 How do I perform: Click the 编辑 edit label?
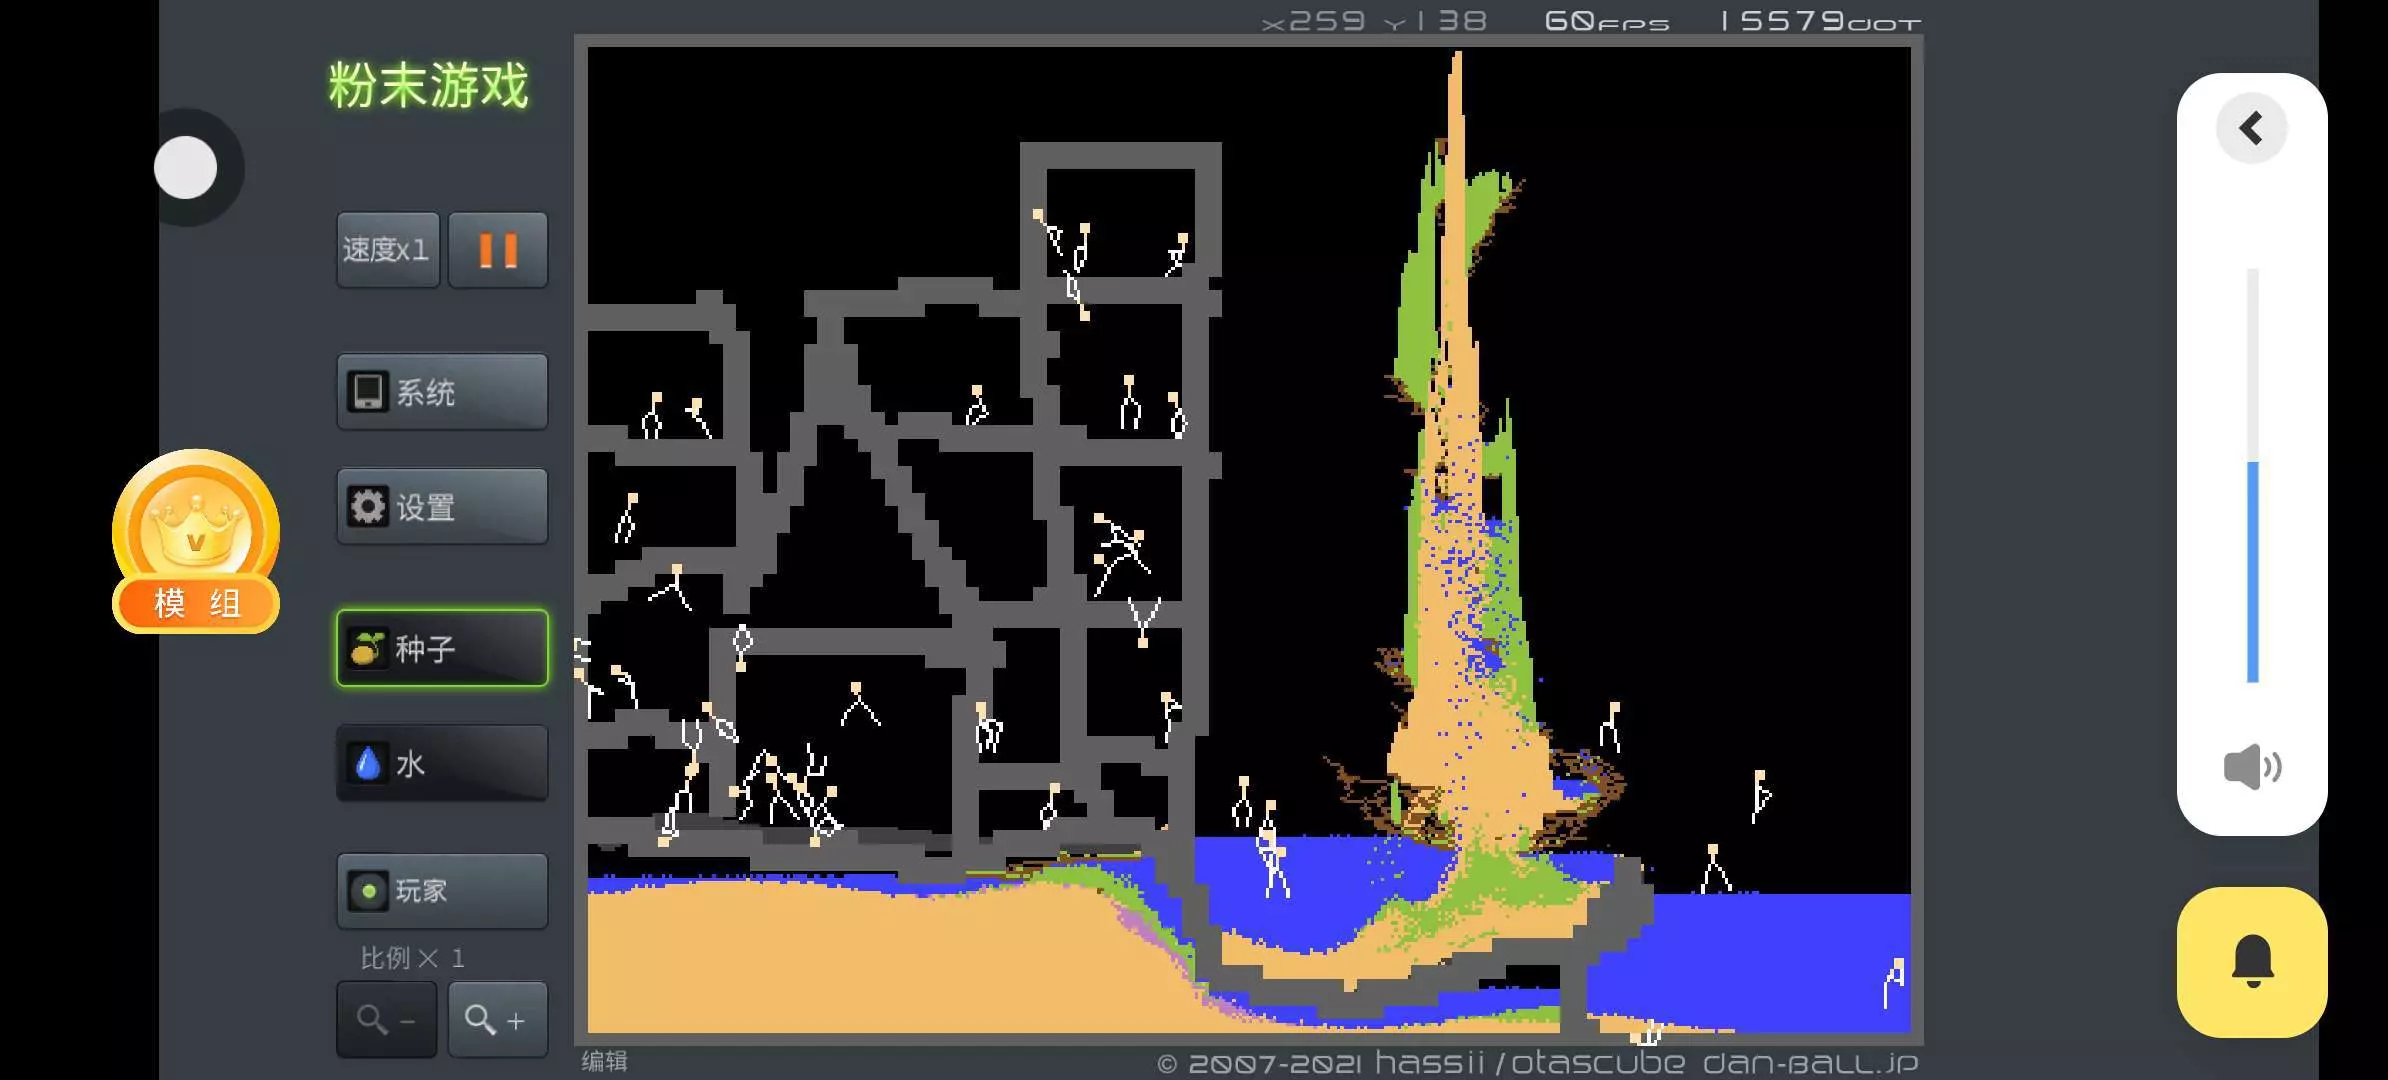point(605,1061)
